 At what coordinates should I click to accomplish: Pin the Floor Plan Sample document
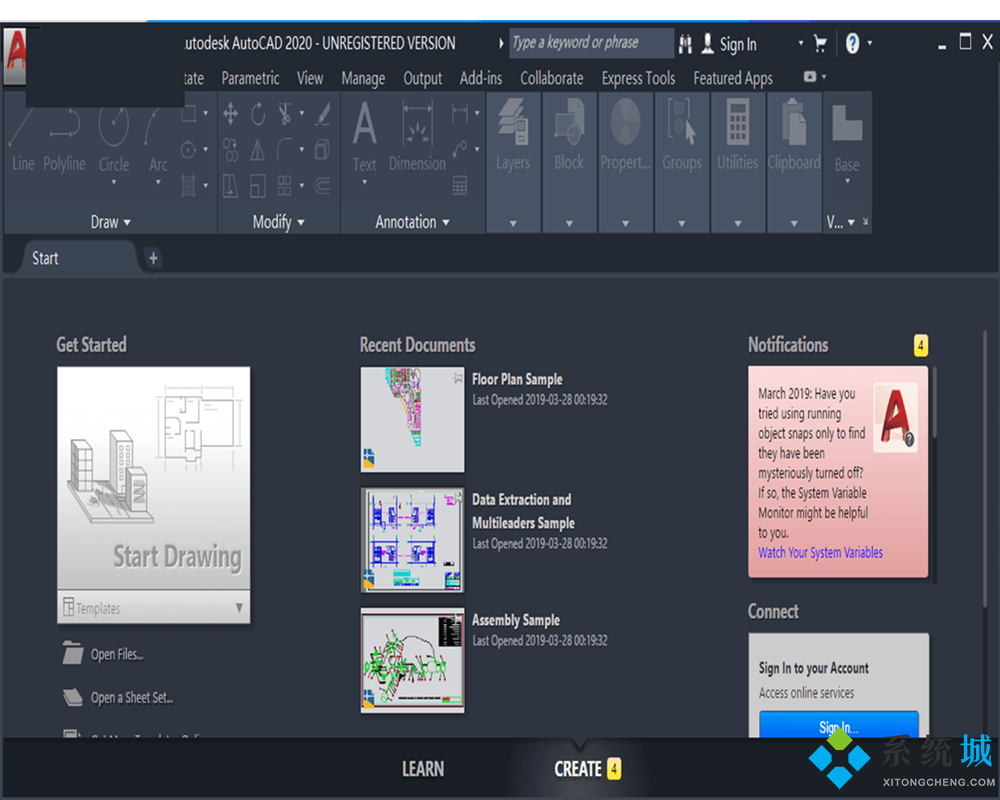(x=456, y=376)
